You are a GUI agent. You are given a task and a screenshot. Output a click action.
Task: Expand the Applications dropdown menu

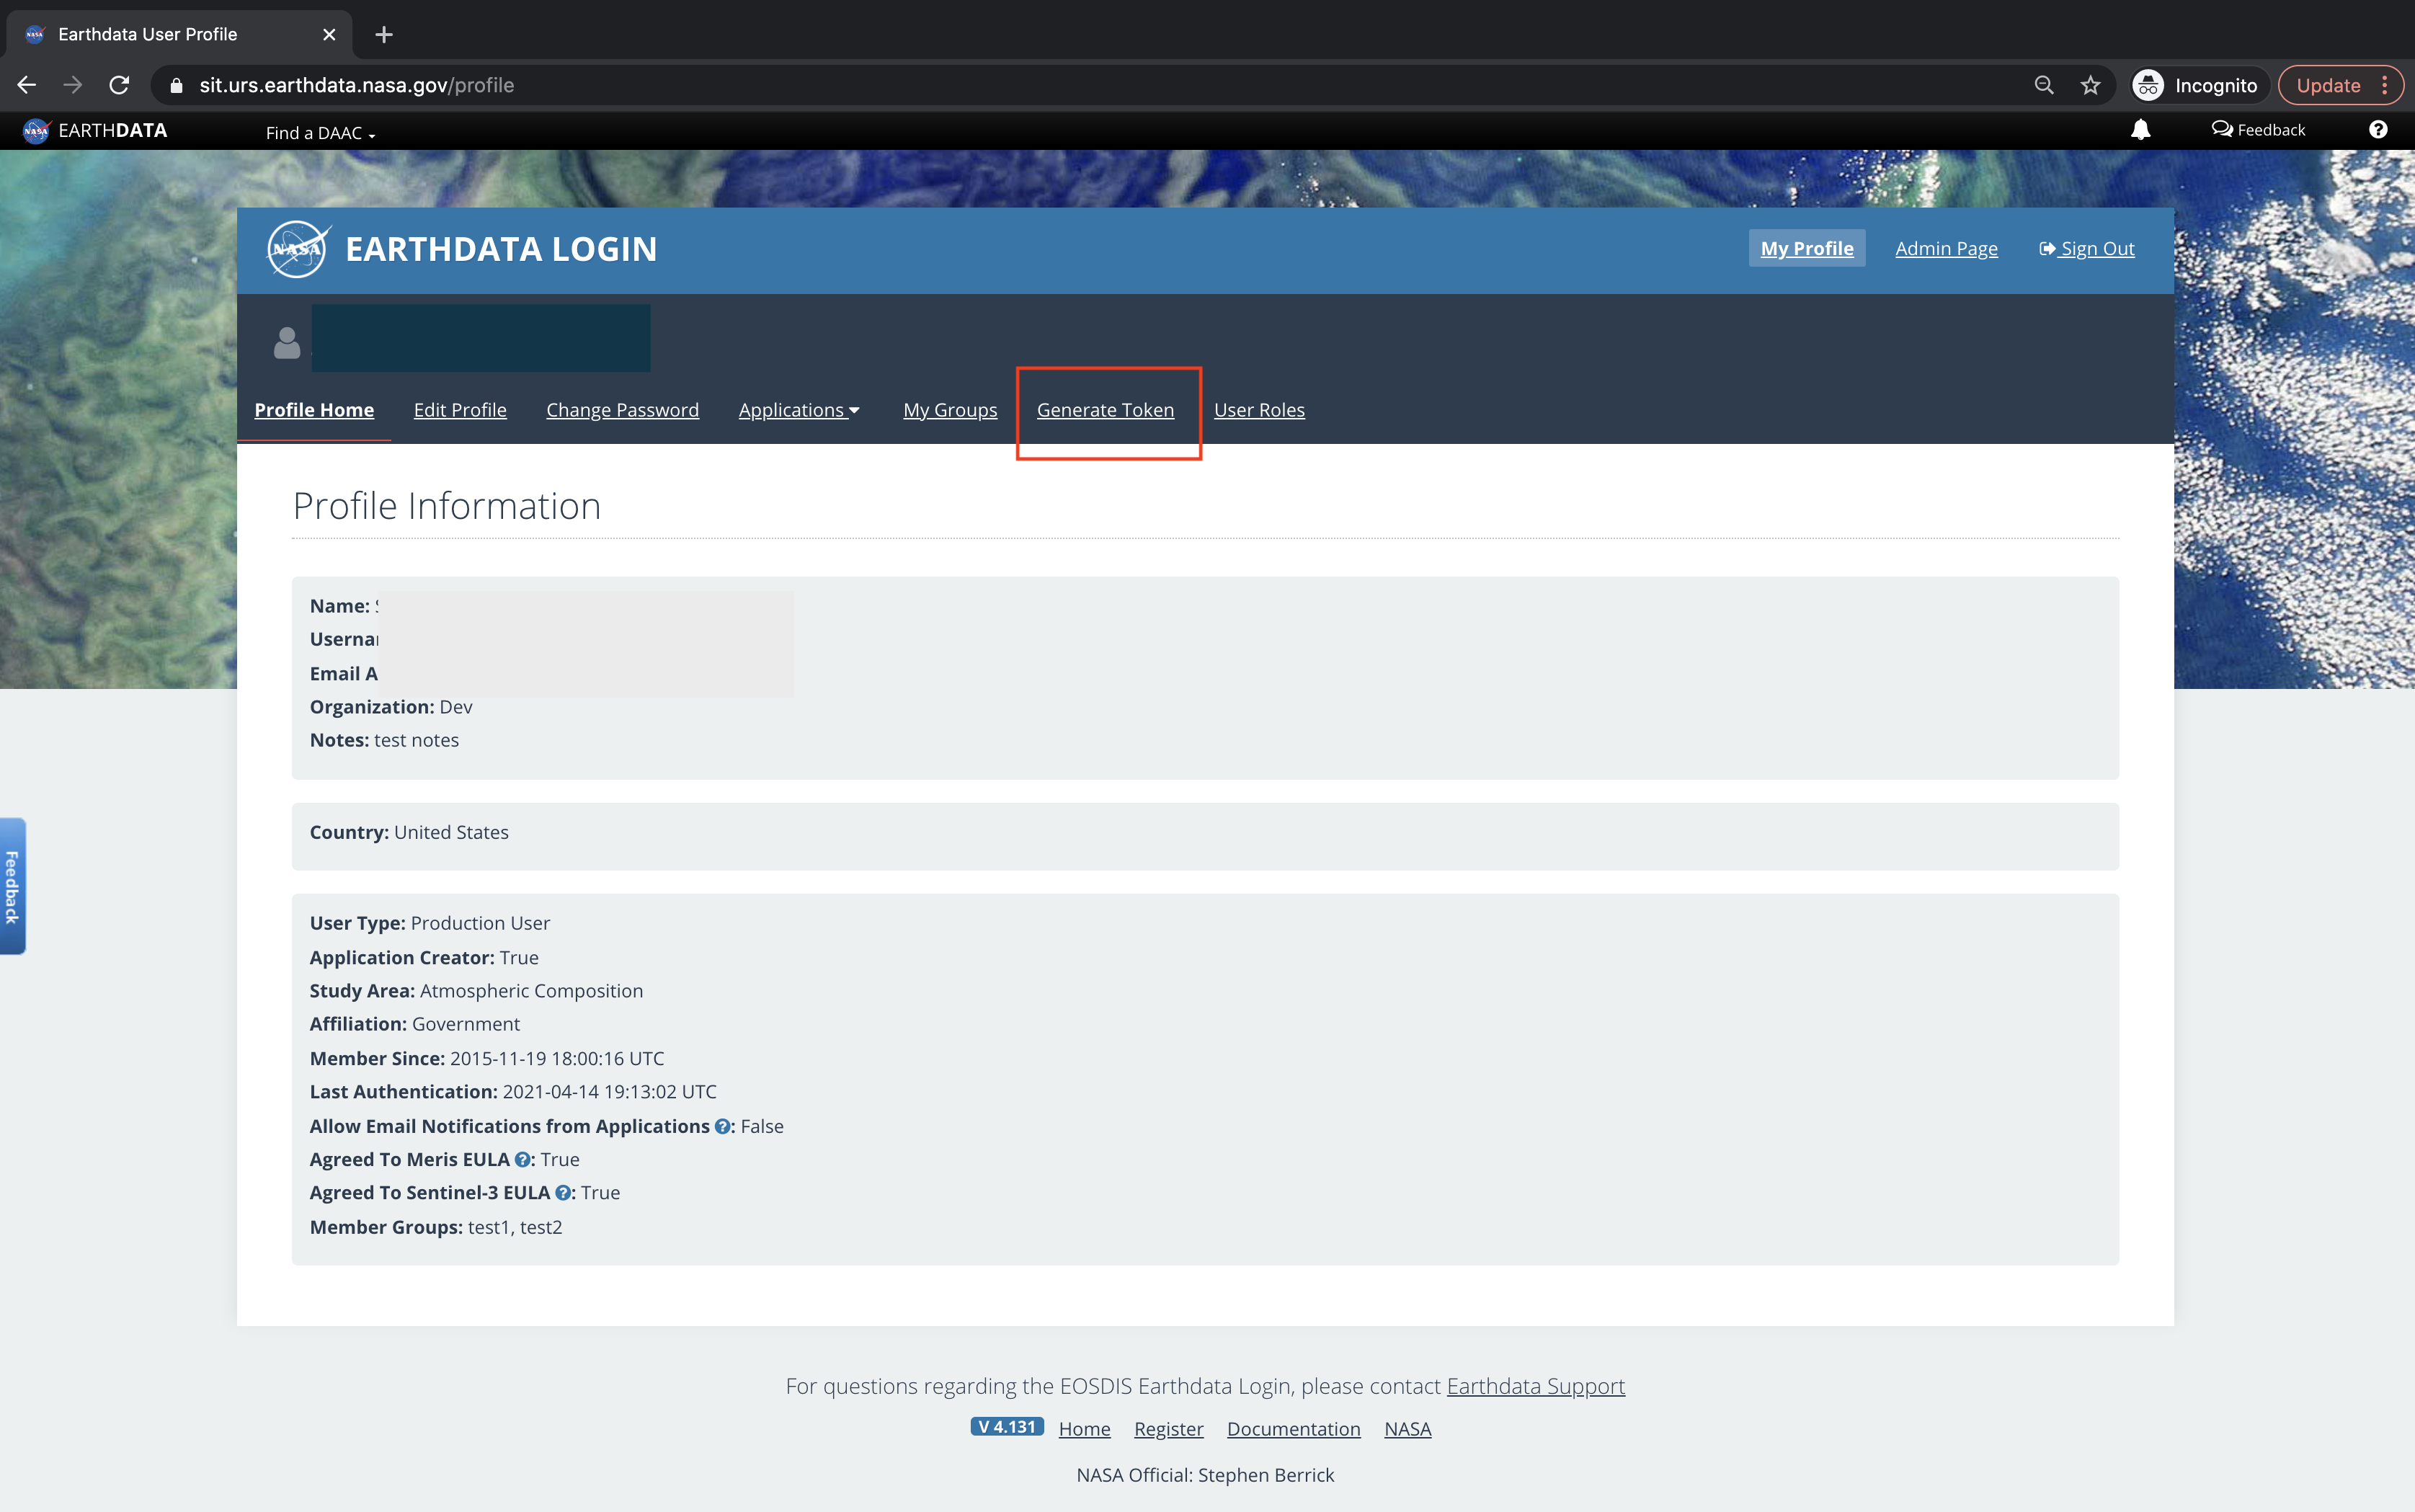[x=799, y=410]
